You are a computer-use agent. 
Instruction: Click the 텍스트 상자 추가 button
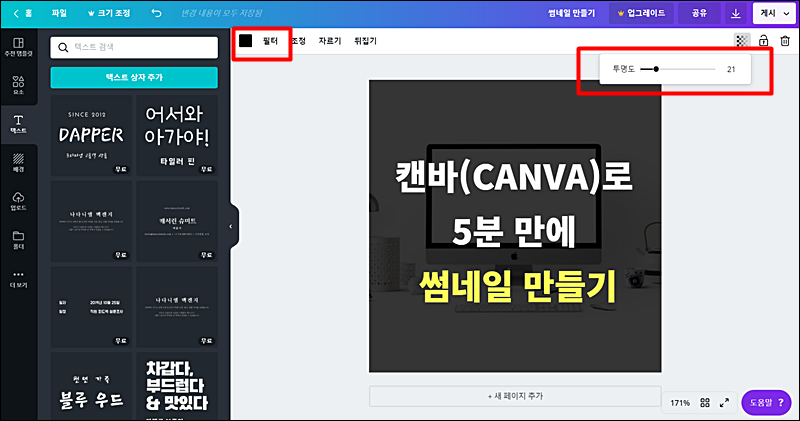tap(134, 78)
